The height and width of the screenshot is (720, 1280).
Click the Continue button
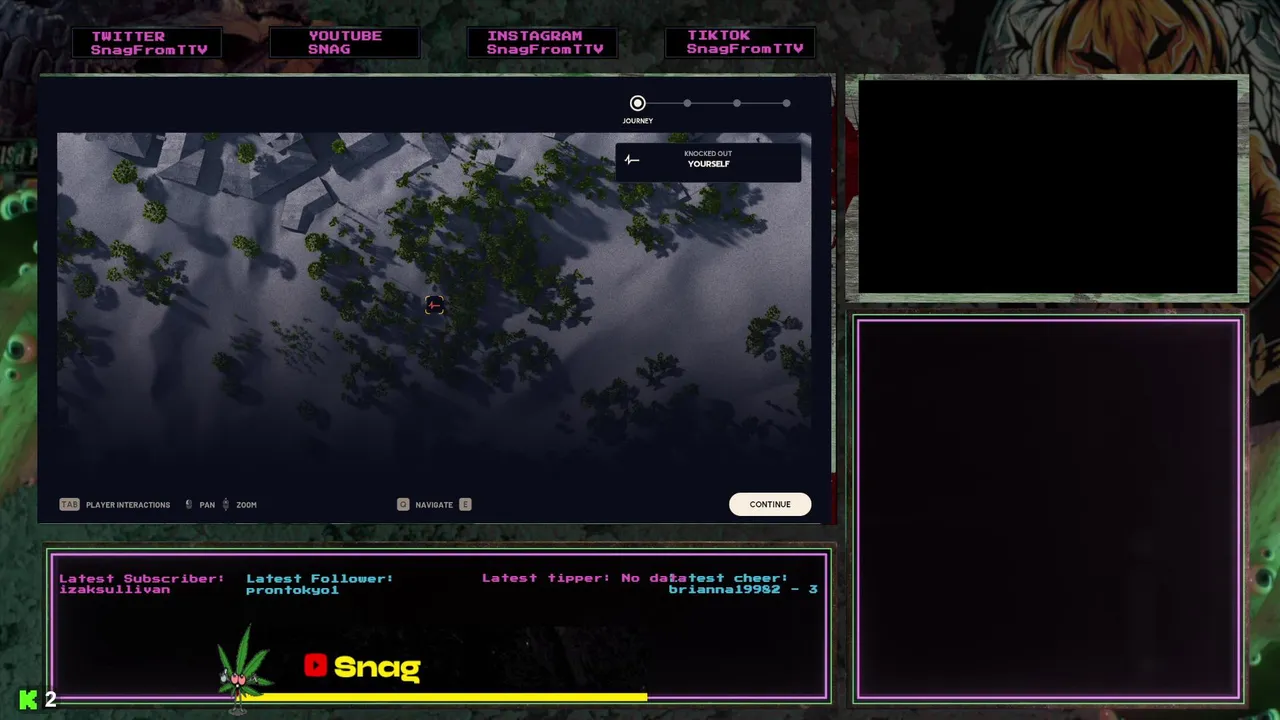tap(770, 504)
